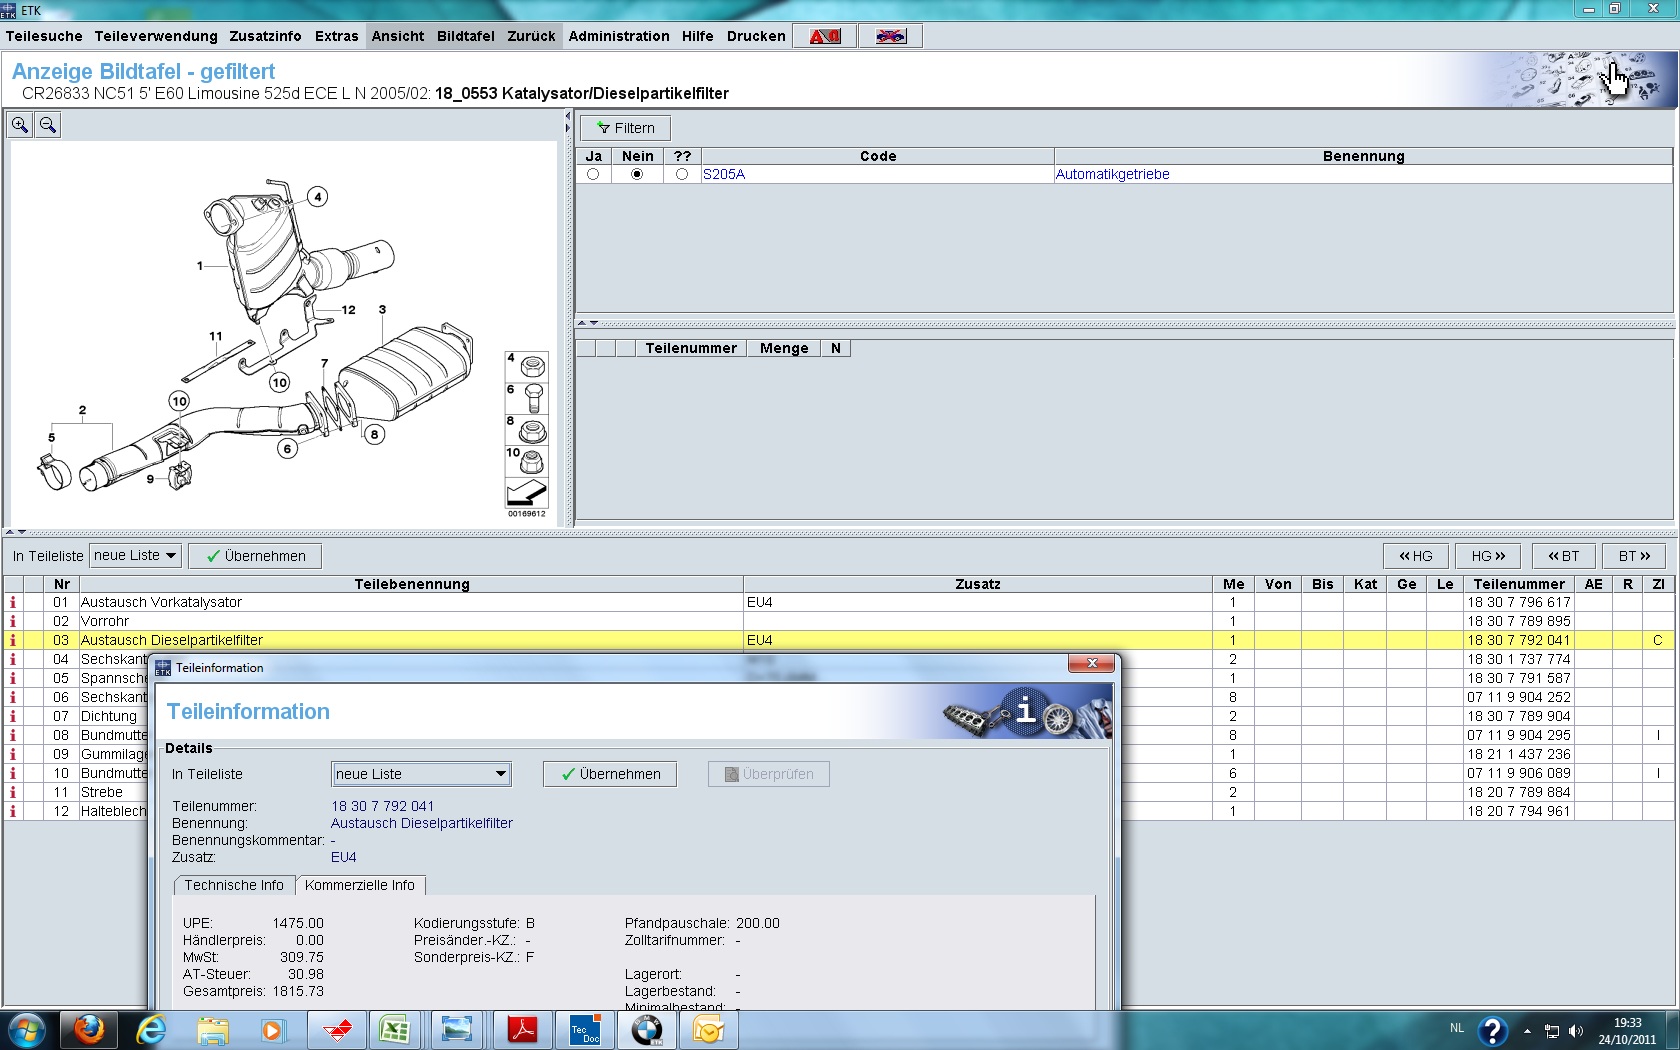
Task: Click the Filtern button
Action: [x=626, y=128]
